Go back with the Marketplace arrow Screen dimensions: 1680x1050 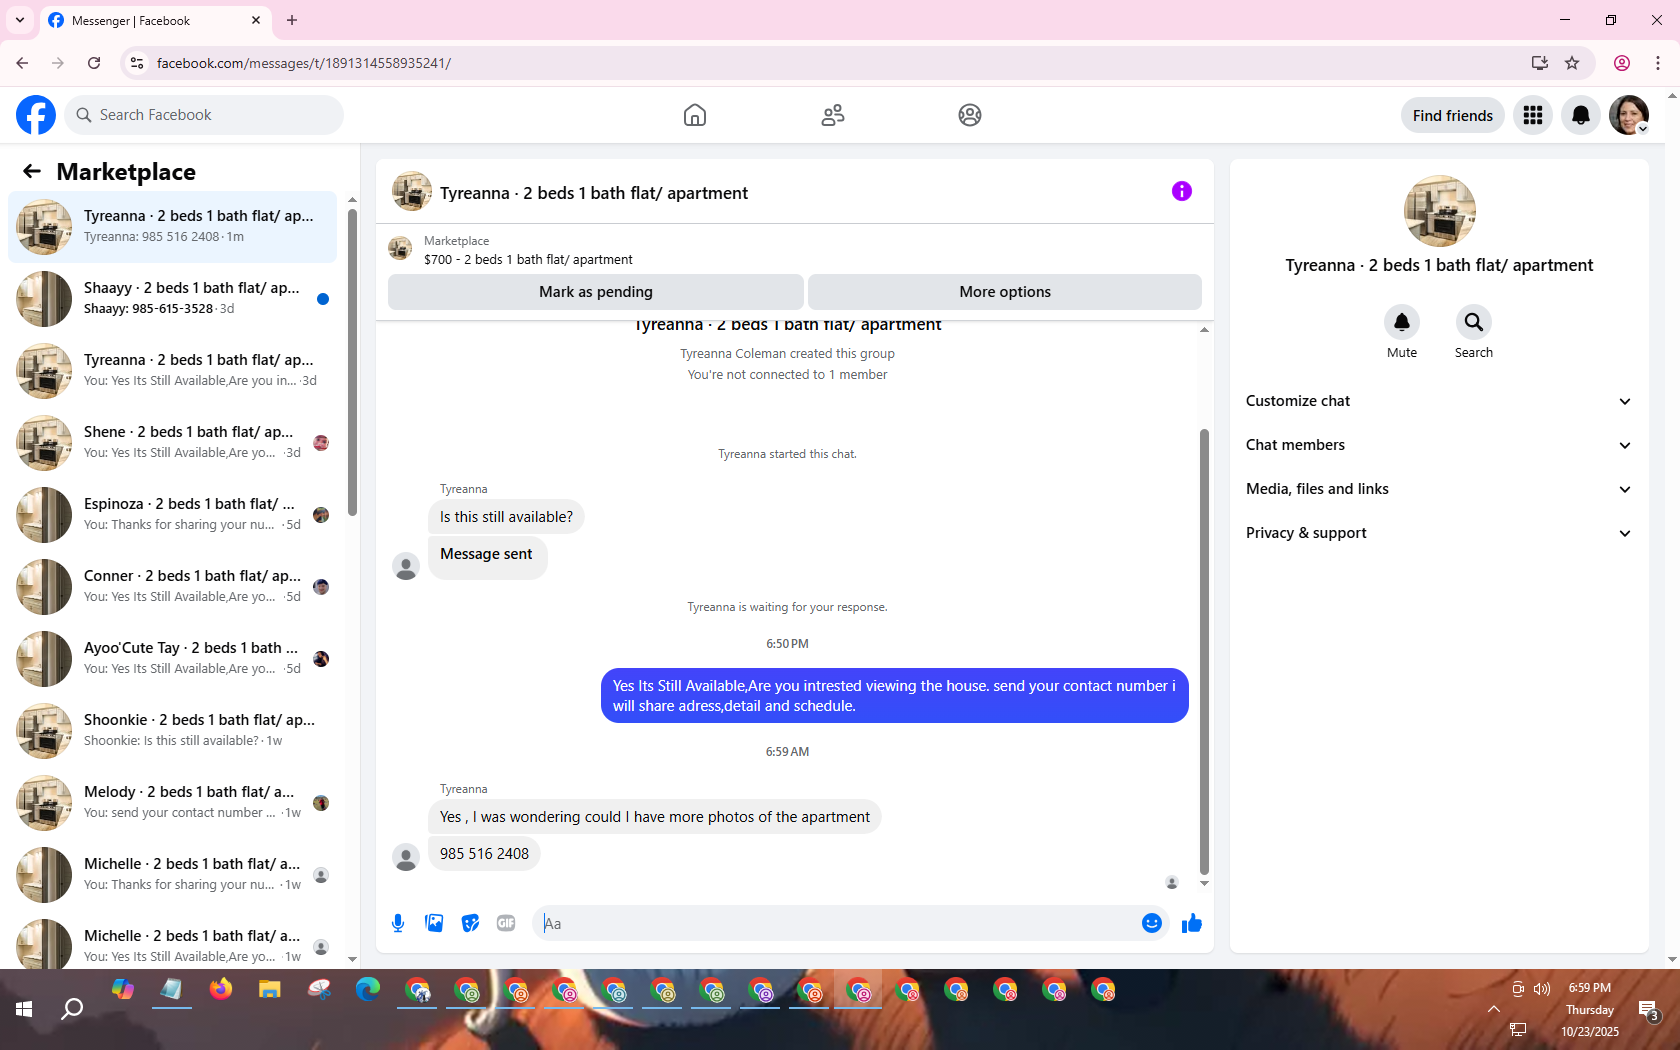(x=32, y=172)
